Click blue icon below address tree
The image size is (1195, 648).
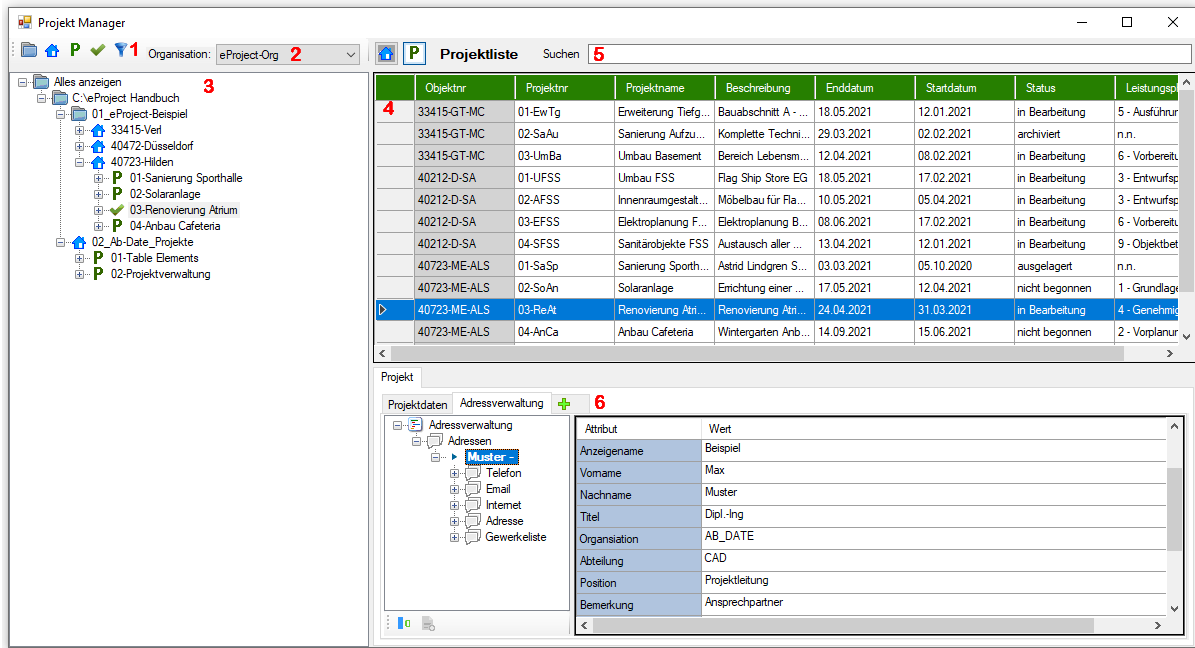[404, 624]
